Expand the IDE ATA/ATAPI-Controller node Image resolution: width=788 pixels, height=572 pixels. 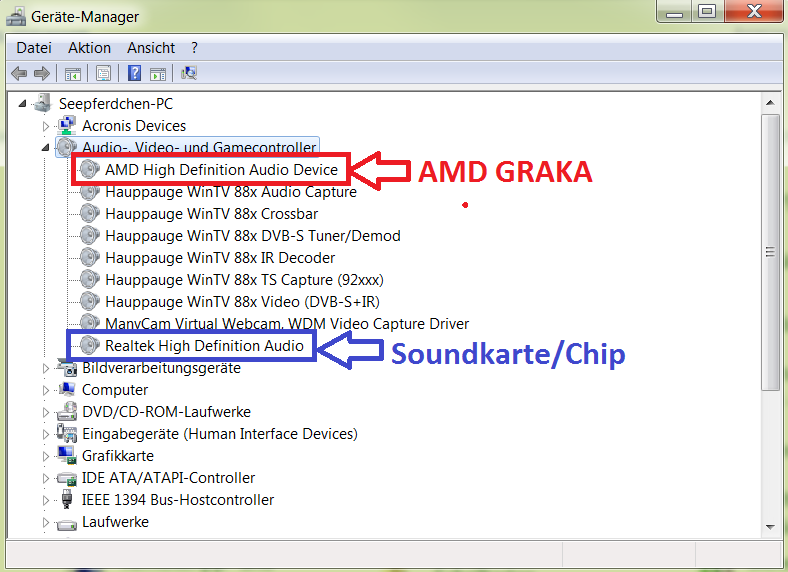[46, 478]
